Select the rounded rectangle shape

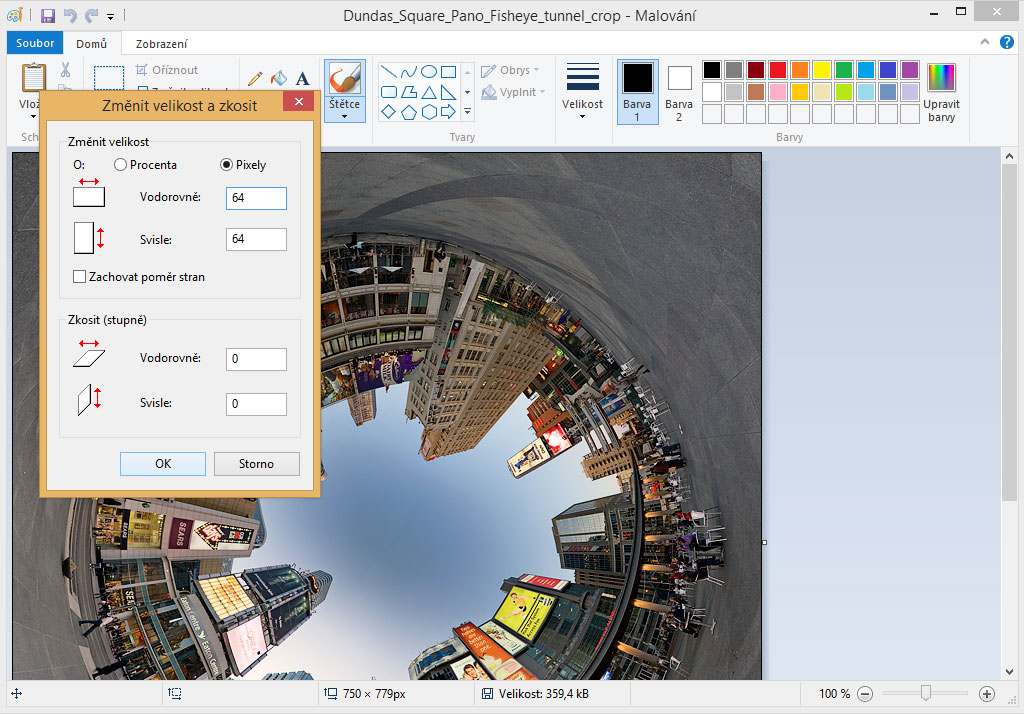pos(389,92)
